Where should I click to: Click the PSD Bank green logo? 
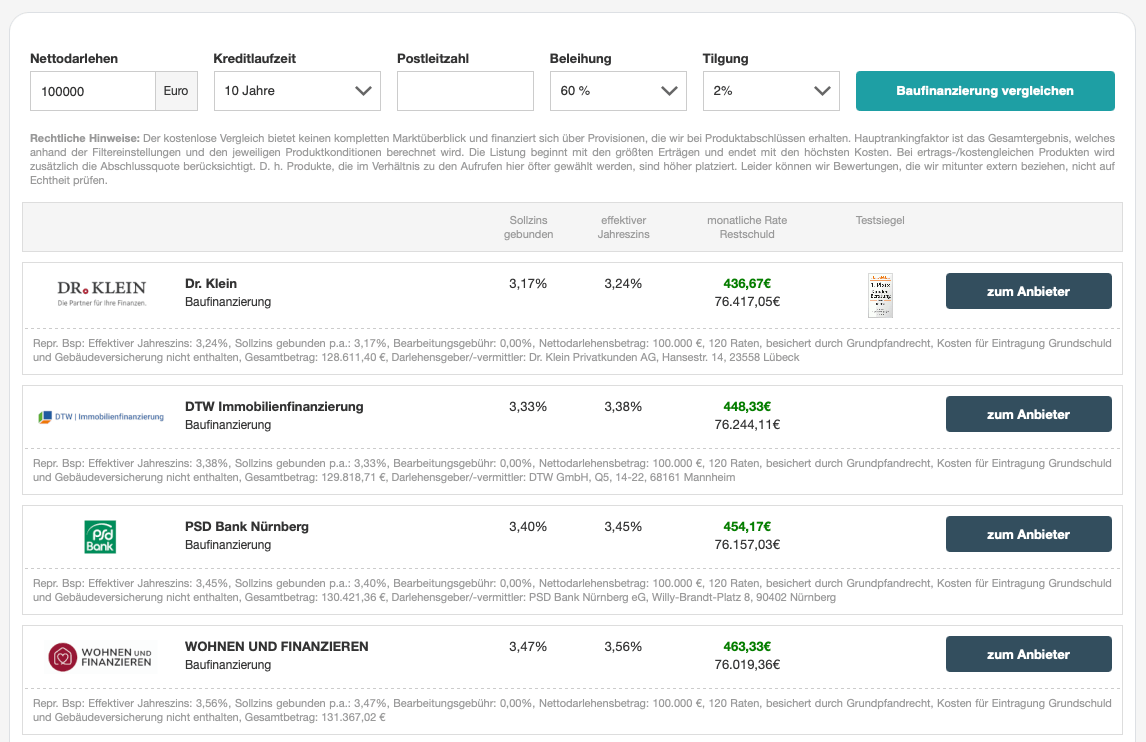tap(100, 536)
